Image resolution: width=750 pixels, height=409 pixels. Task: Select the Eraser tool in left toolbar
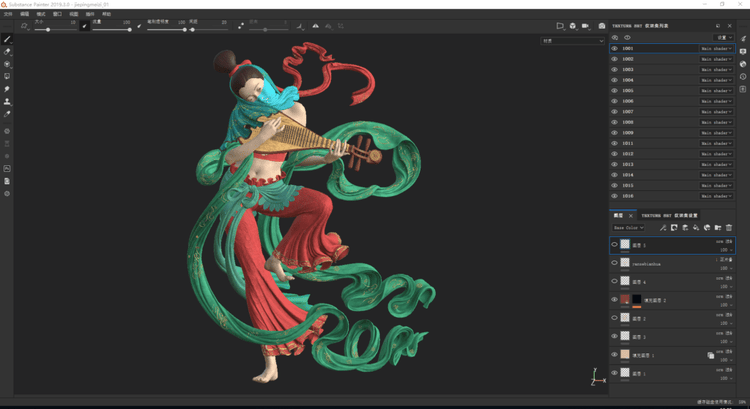tap(7, 51)
